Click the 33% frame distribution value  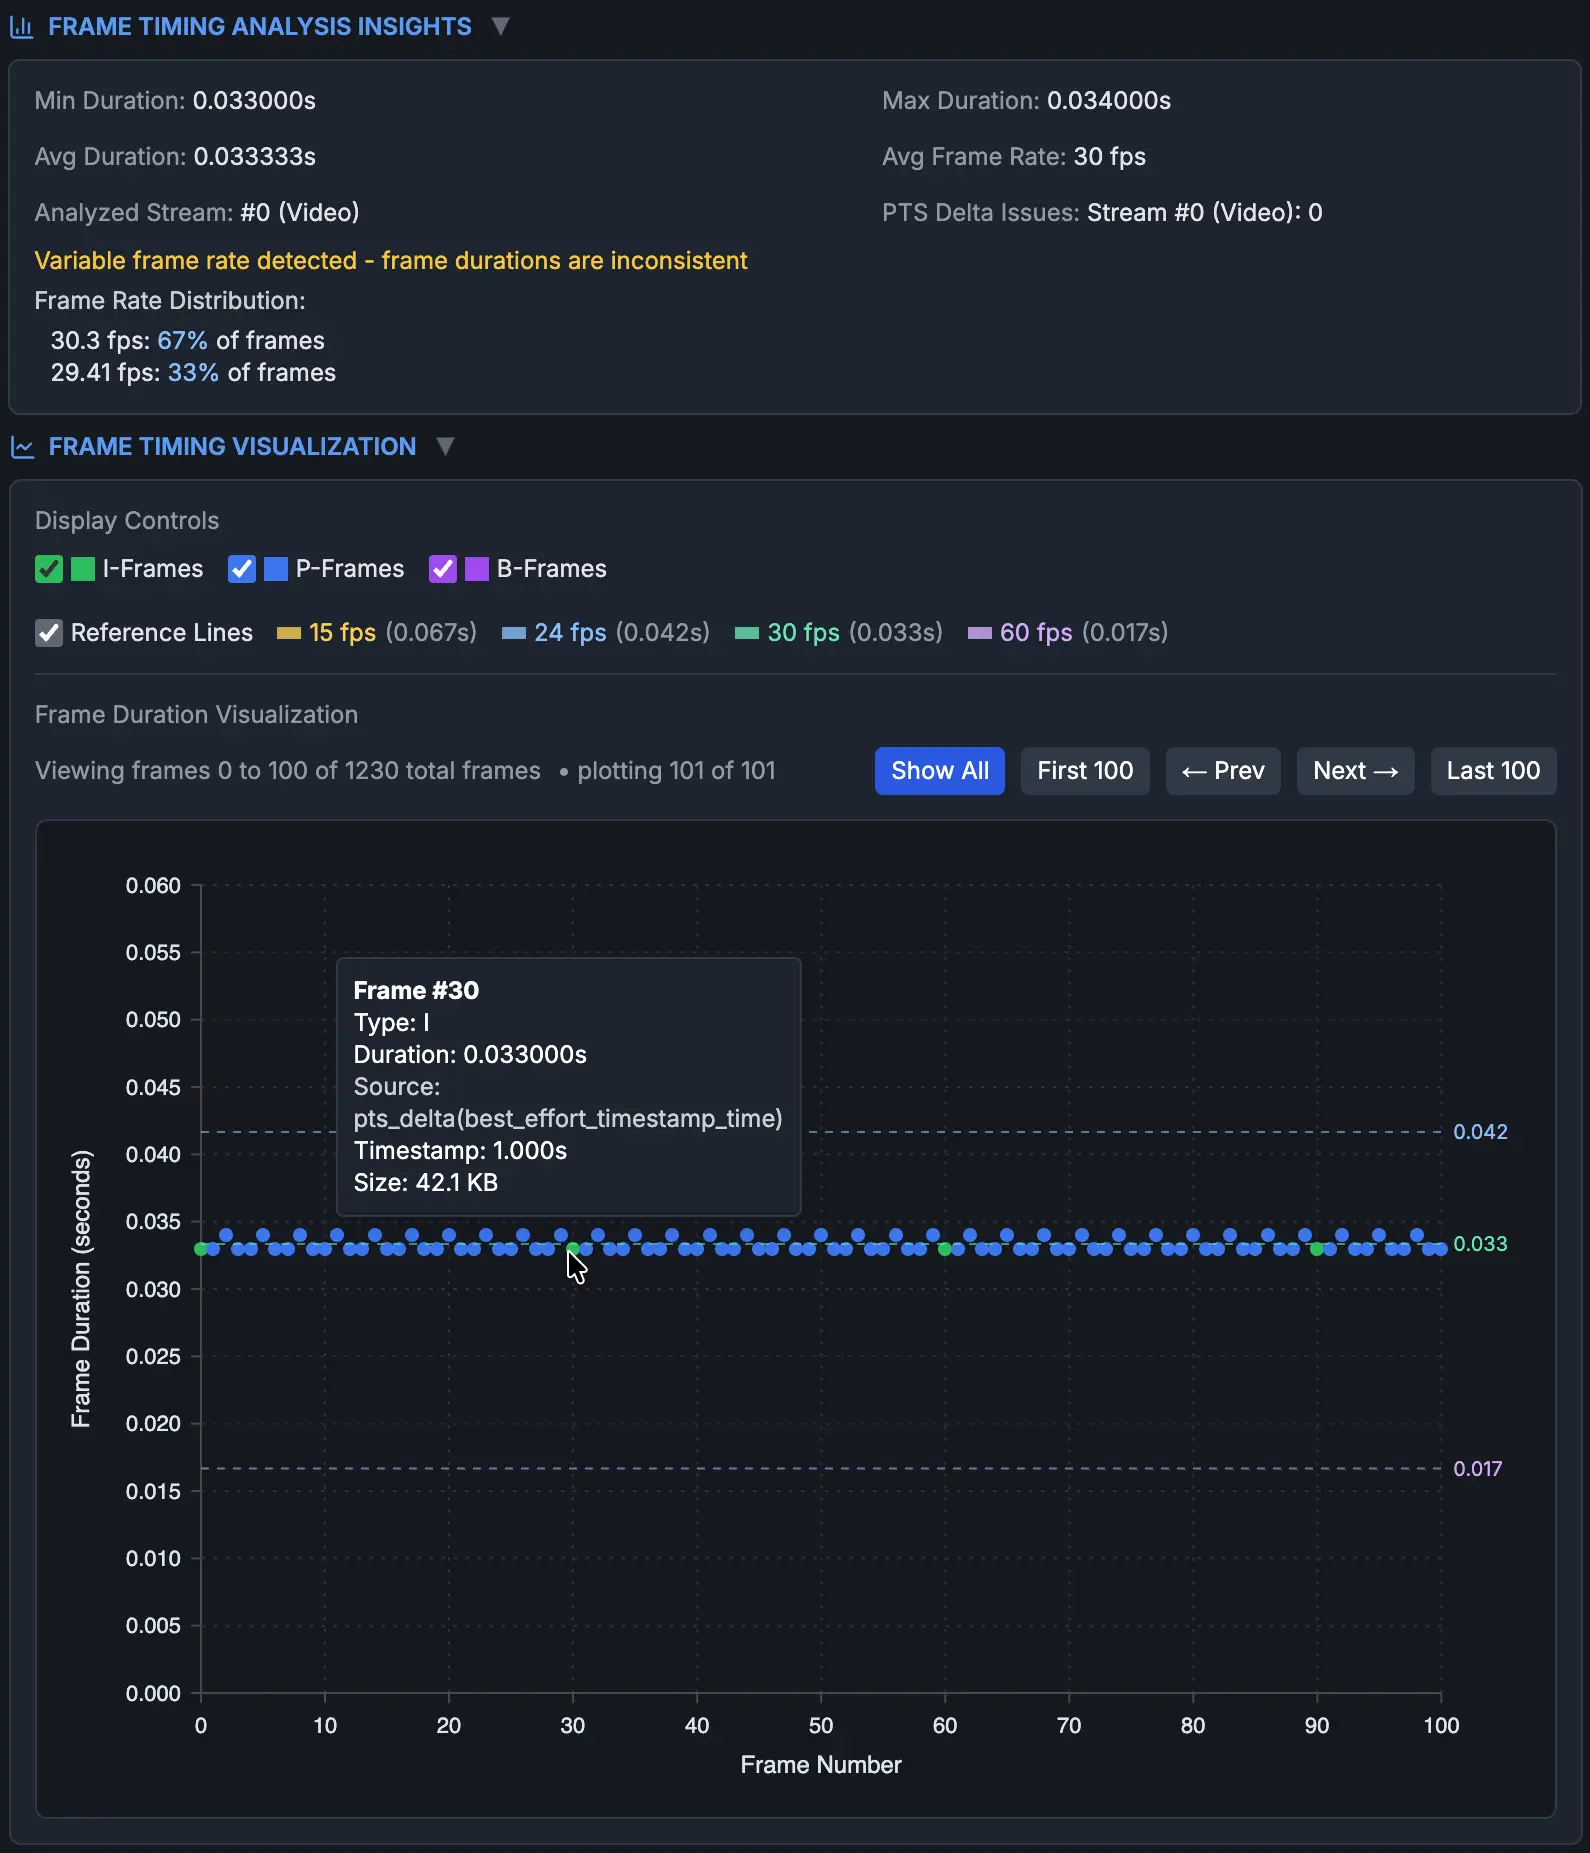pos(193,373)
